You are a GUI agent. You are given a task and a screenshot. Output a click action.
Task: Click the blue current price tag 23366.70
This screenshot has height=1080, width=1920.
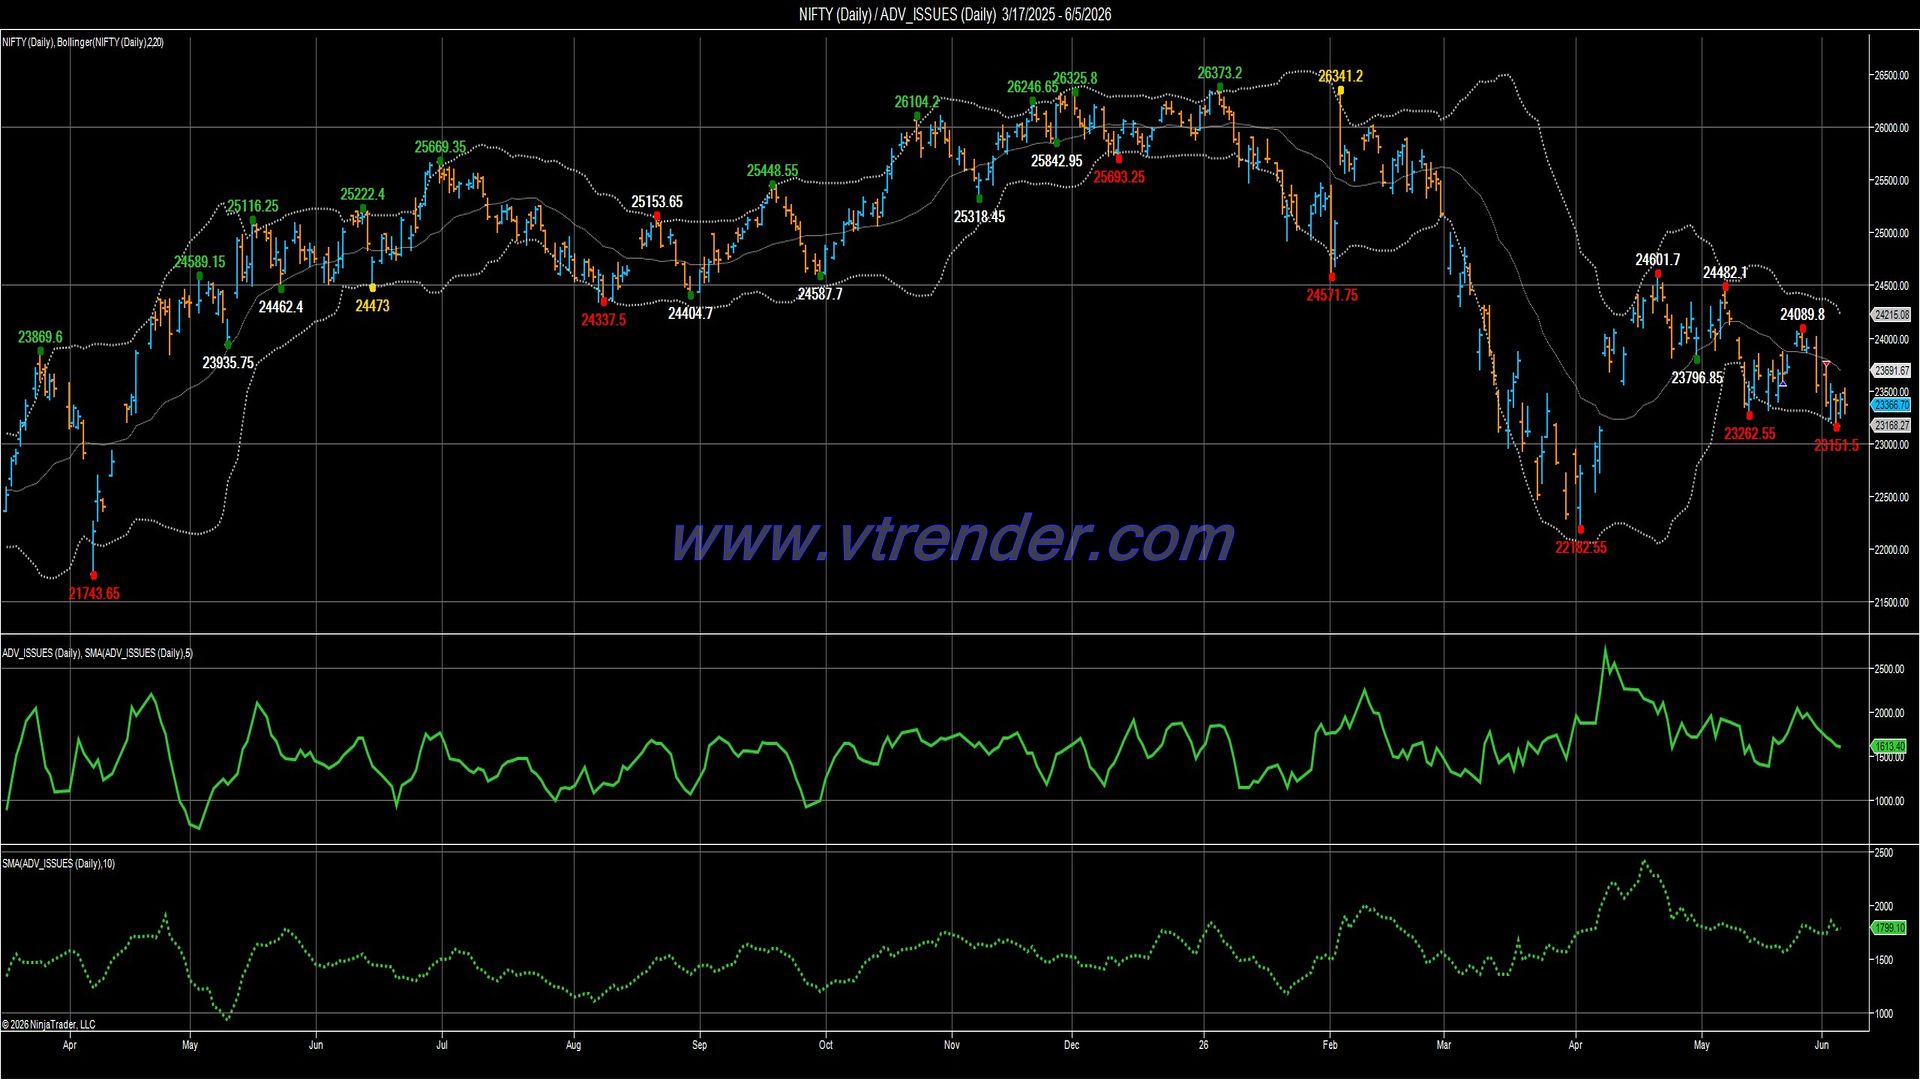pos(1891,405)
